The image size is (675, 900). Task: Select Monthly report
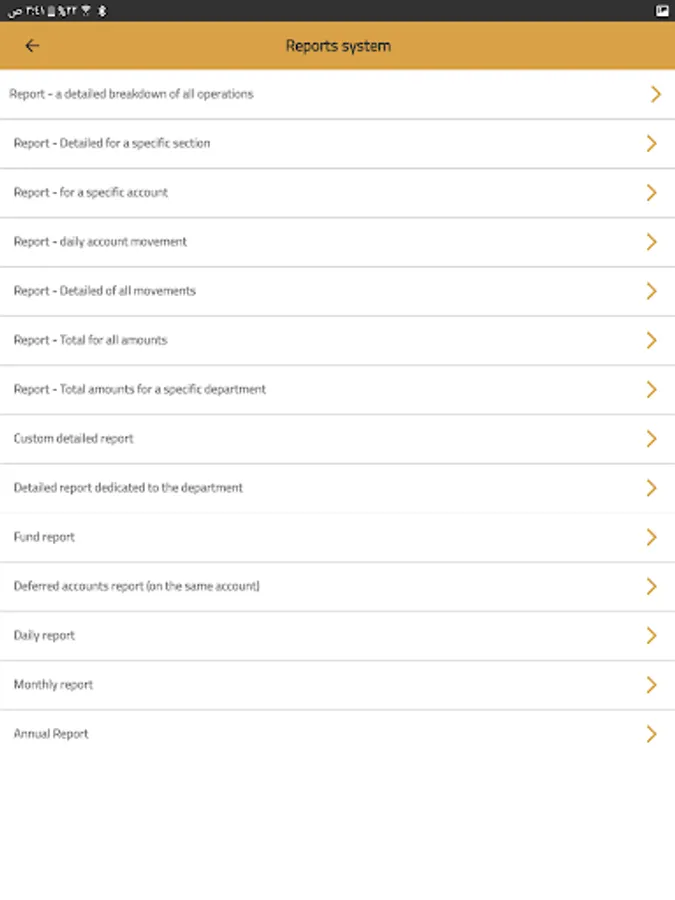pyautogui.click(x=53, y=685)
